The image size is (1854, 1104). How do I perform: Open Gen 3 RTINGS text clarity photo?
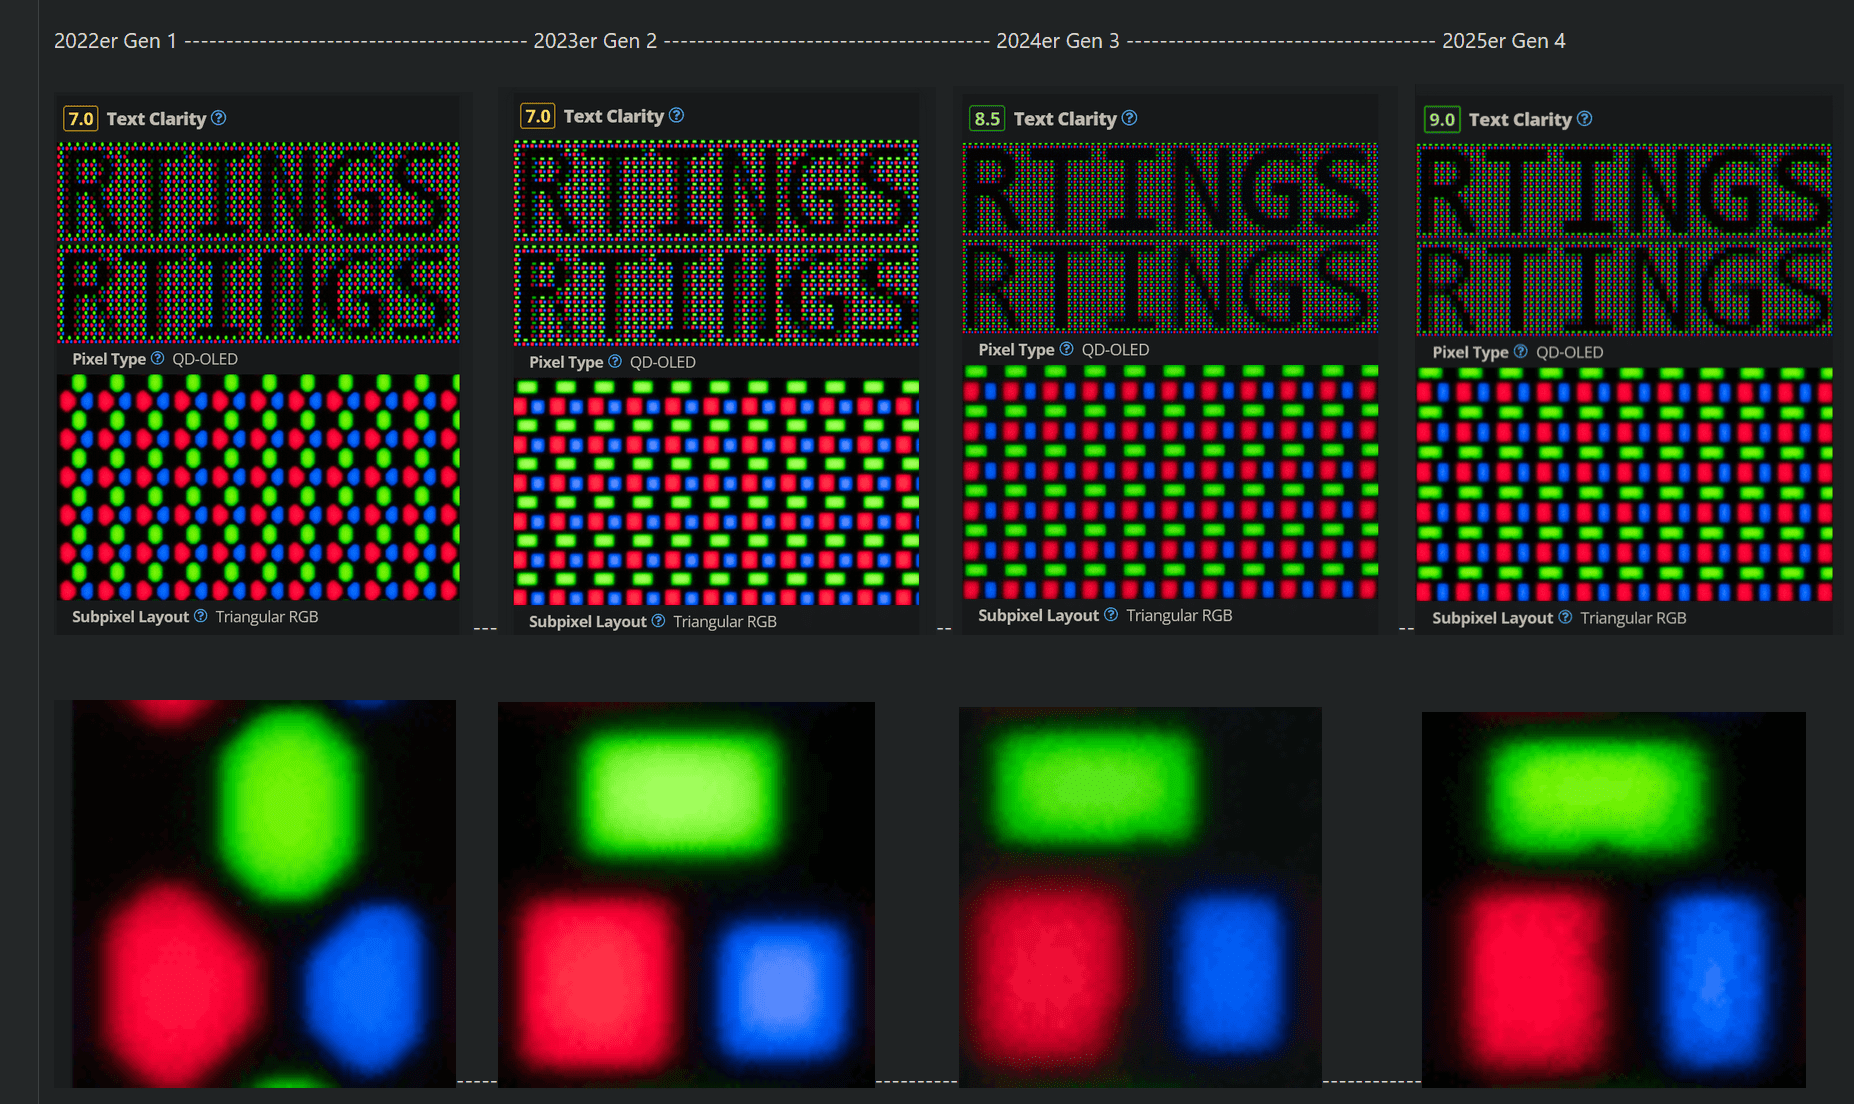(x=1170, y=237)
